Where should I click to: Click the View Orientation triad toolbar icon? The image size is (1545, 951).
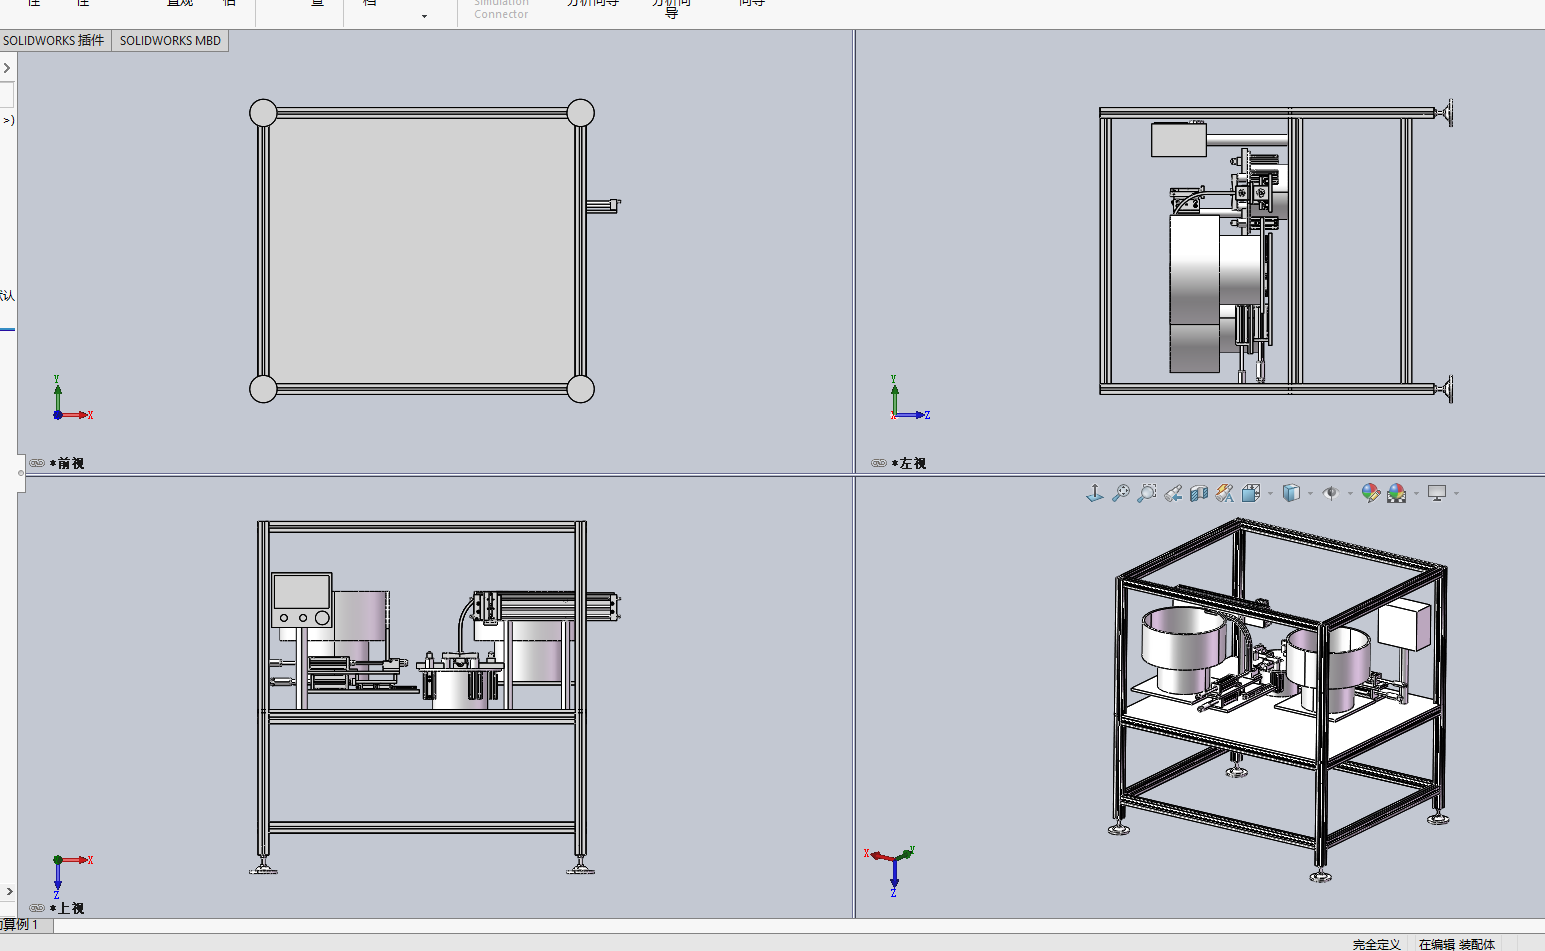(x=1095, y=493)
